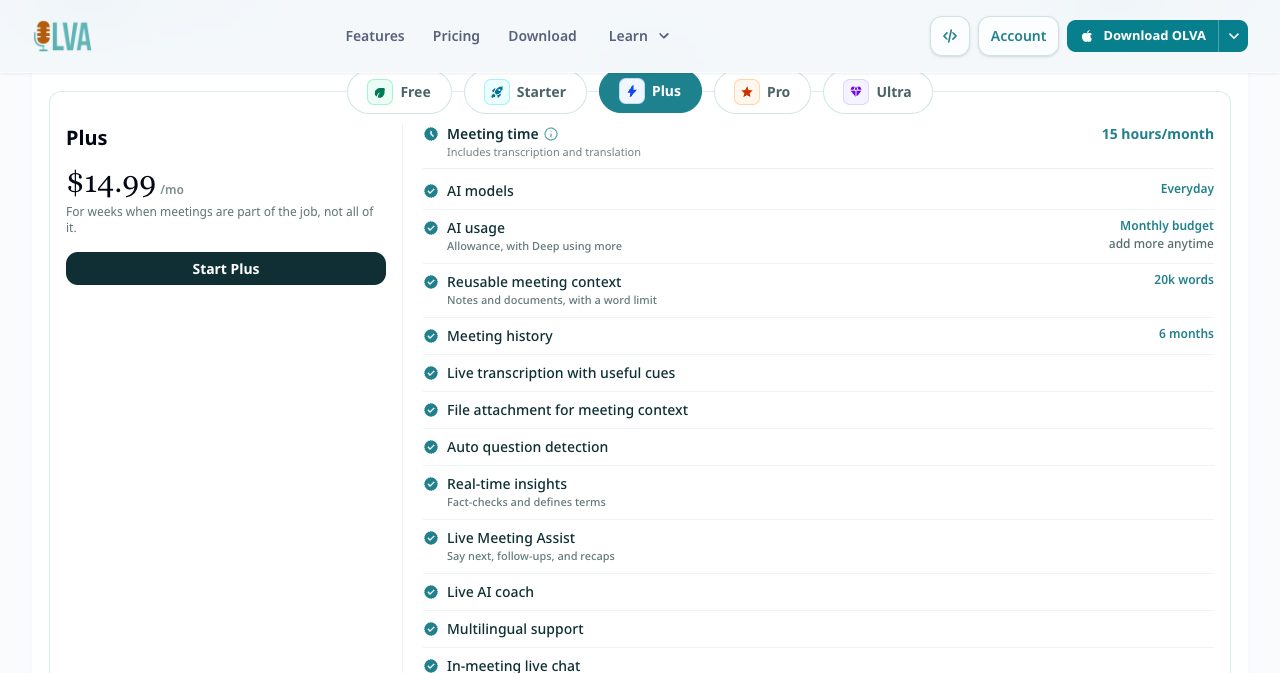Go to the Features page
This screenshot has height=673, width=1280.
pyautogui.click(x=375, y=36)
